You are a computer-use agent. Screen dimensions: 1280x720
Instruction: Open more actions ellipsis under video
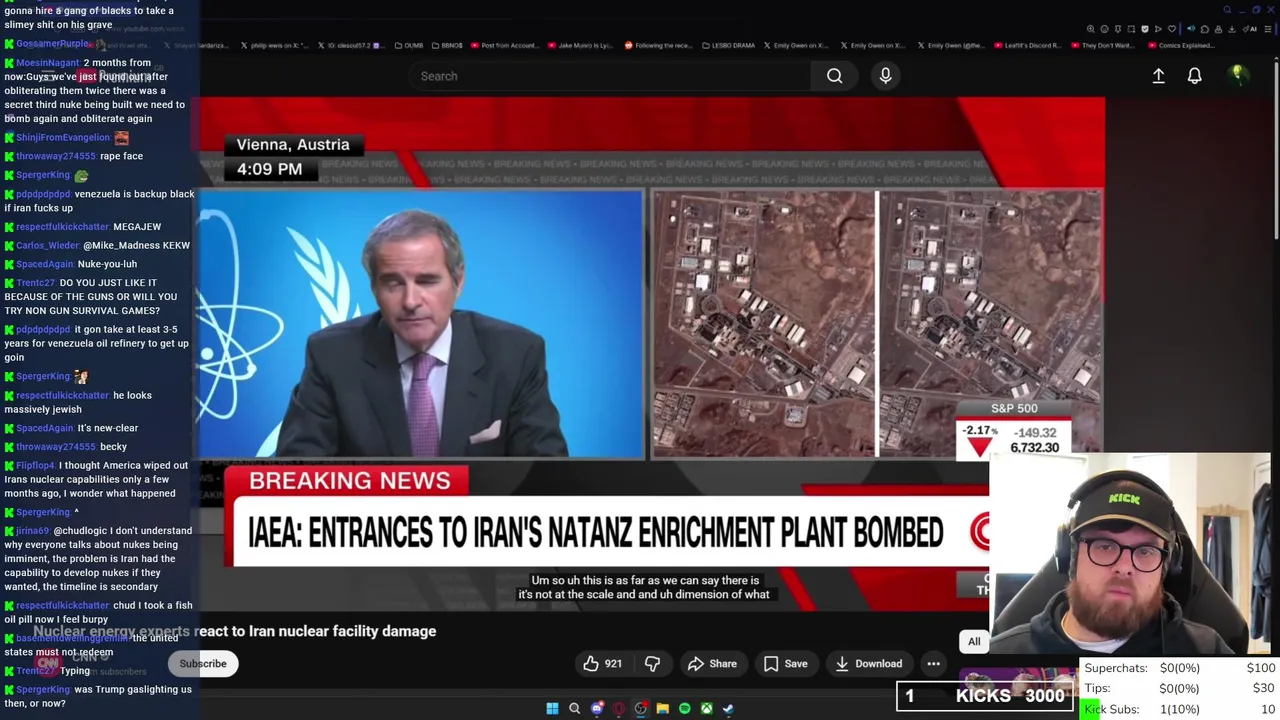pos(933,664)
